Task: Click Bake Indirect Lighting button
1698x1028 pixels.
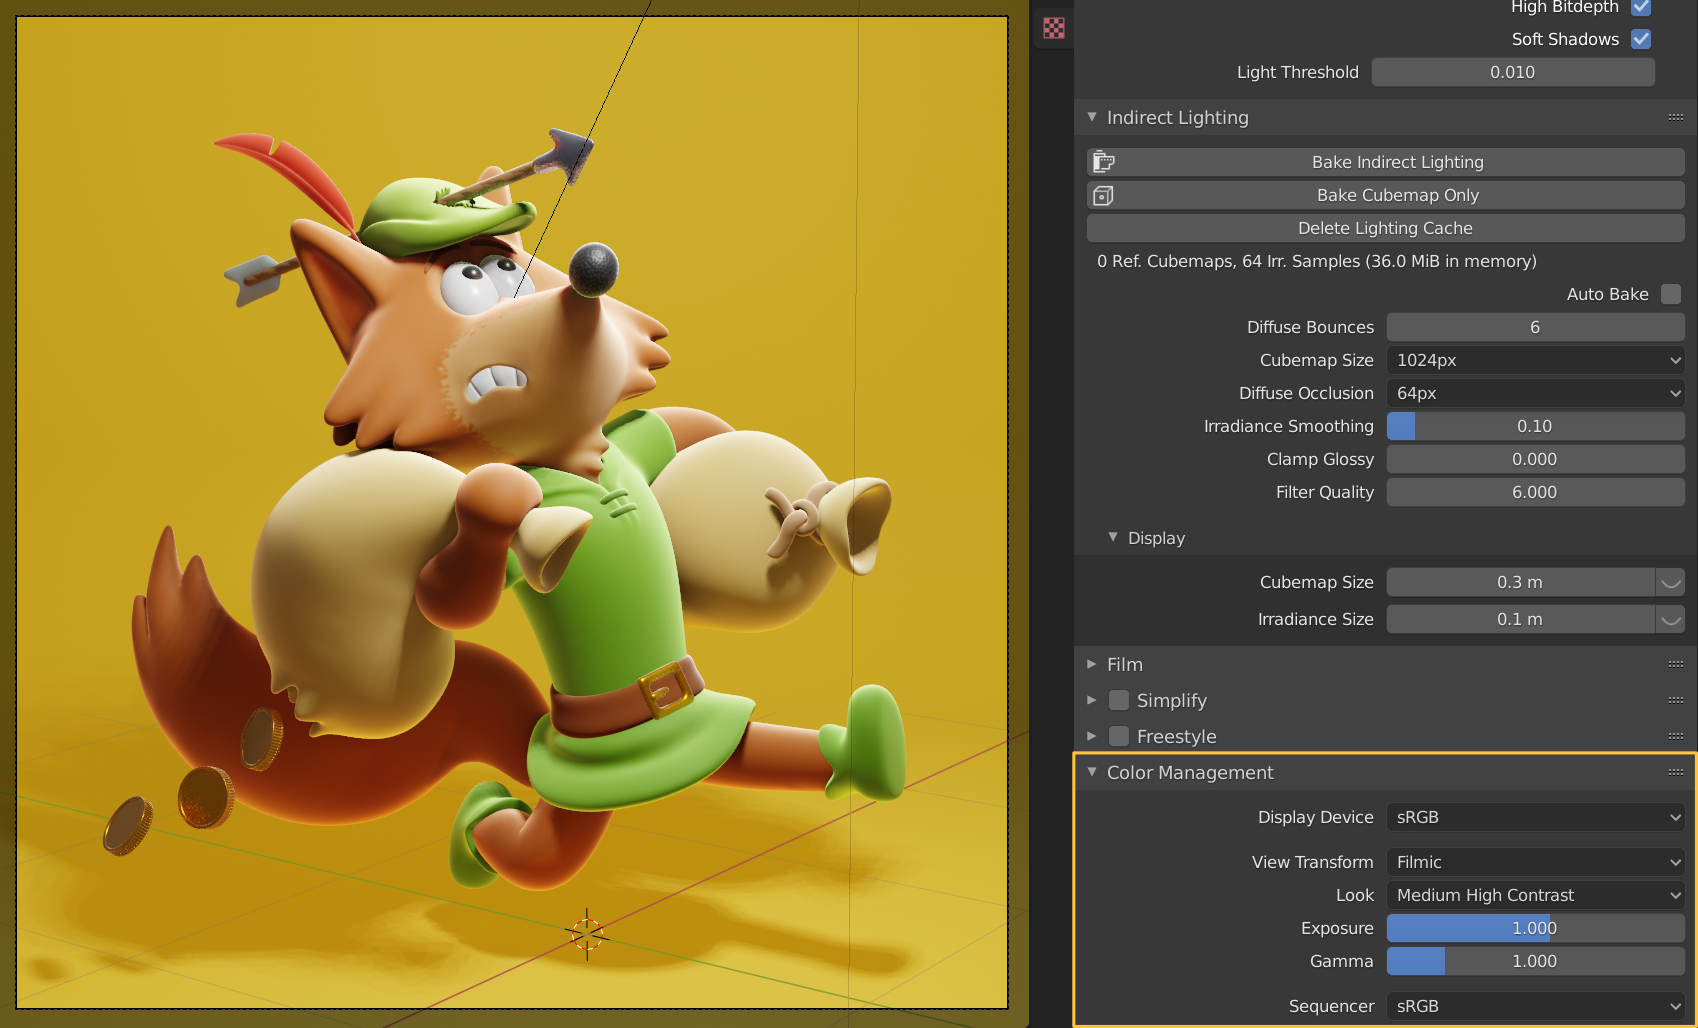Action: tap(1385, 162)
